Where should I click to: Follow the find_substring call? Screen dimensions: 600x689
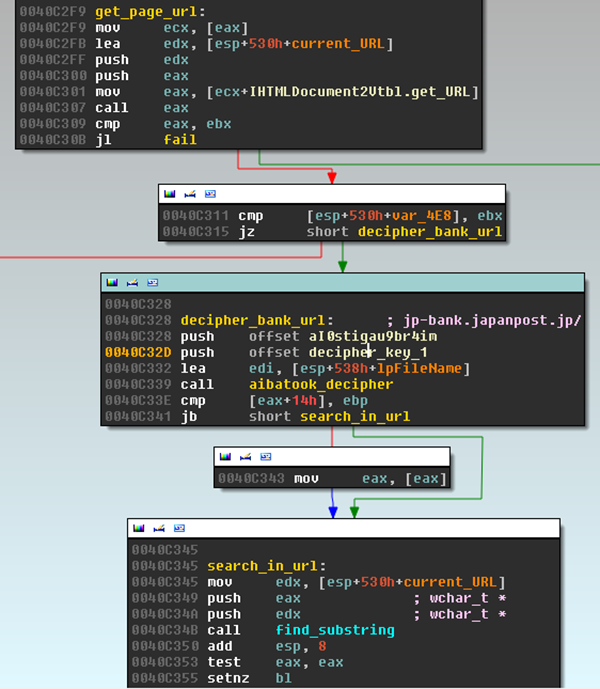(335, 630)
